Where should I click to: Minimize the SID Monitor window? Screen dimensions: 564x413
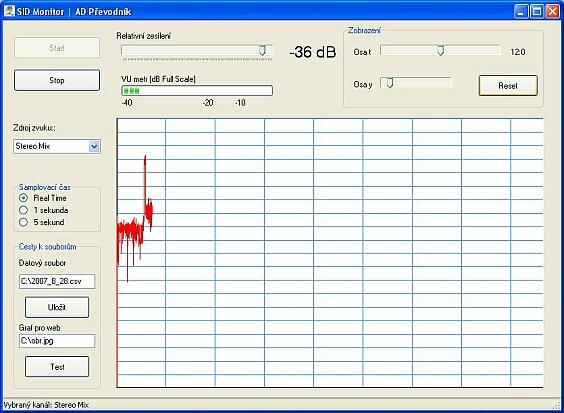(521, 12)
